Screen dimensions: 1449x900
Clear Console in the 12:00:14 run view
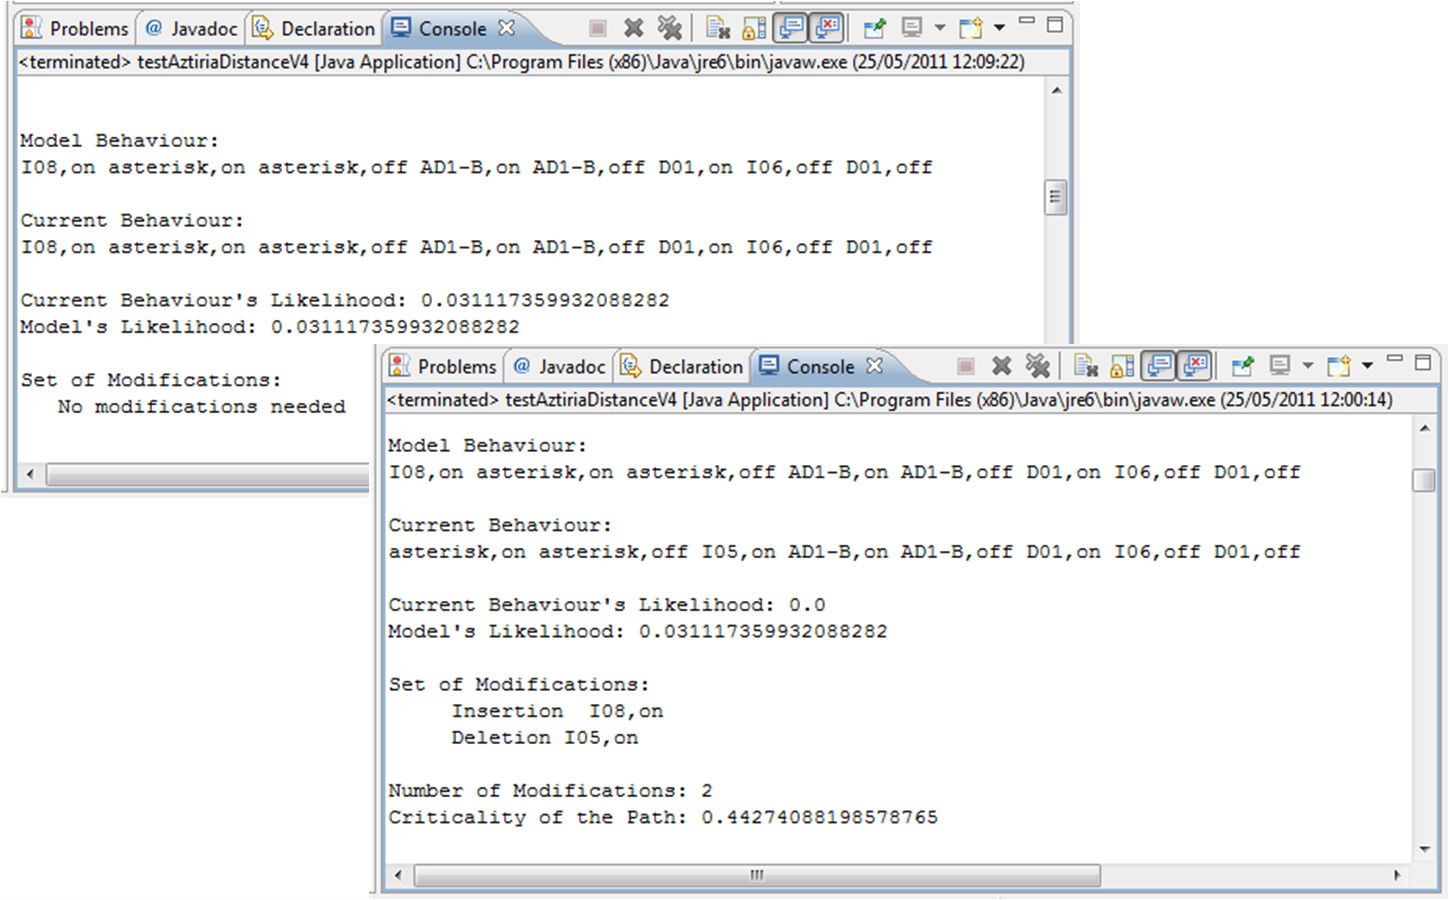(x=1086, y=366)
